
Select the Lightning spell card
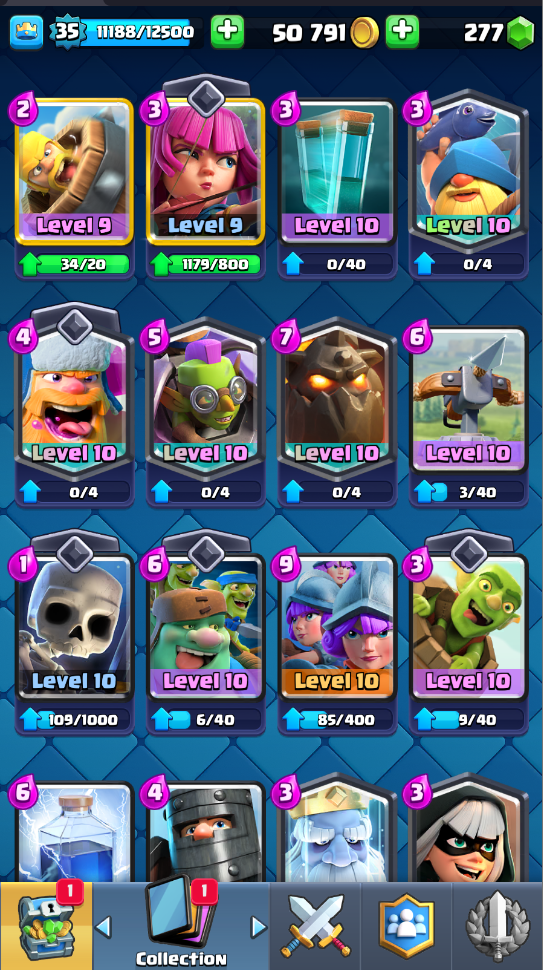coord(74,832)
